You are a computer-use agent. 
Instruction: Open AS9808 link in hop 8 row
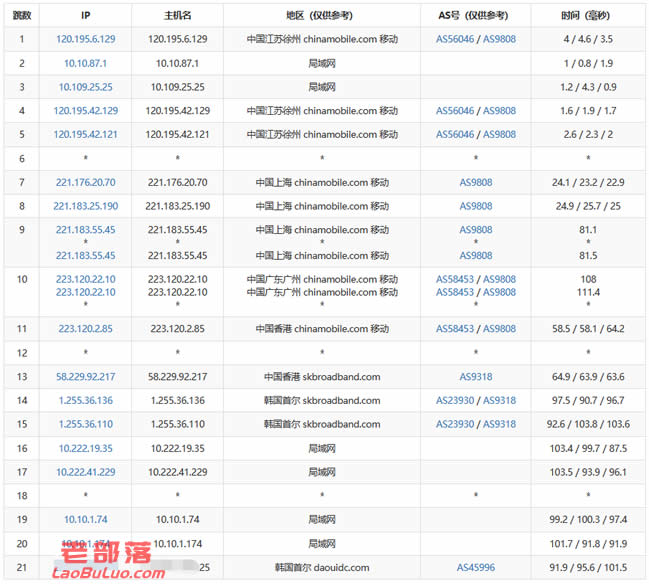tap(476, 206)
